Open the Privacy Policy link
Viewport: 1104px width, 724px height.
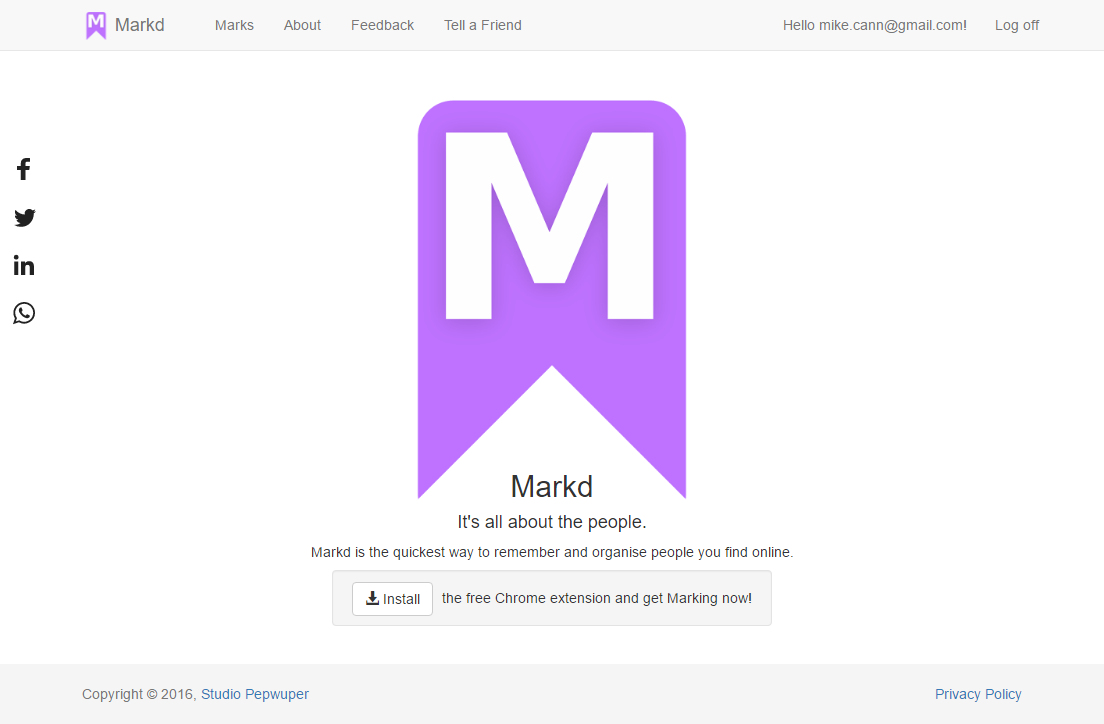click(978, 694)
